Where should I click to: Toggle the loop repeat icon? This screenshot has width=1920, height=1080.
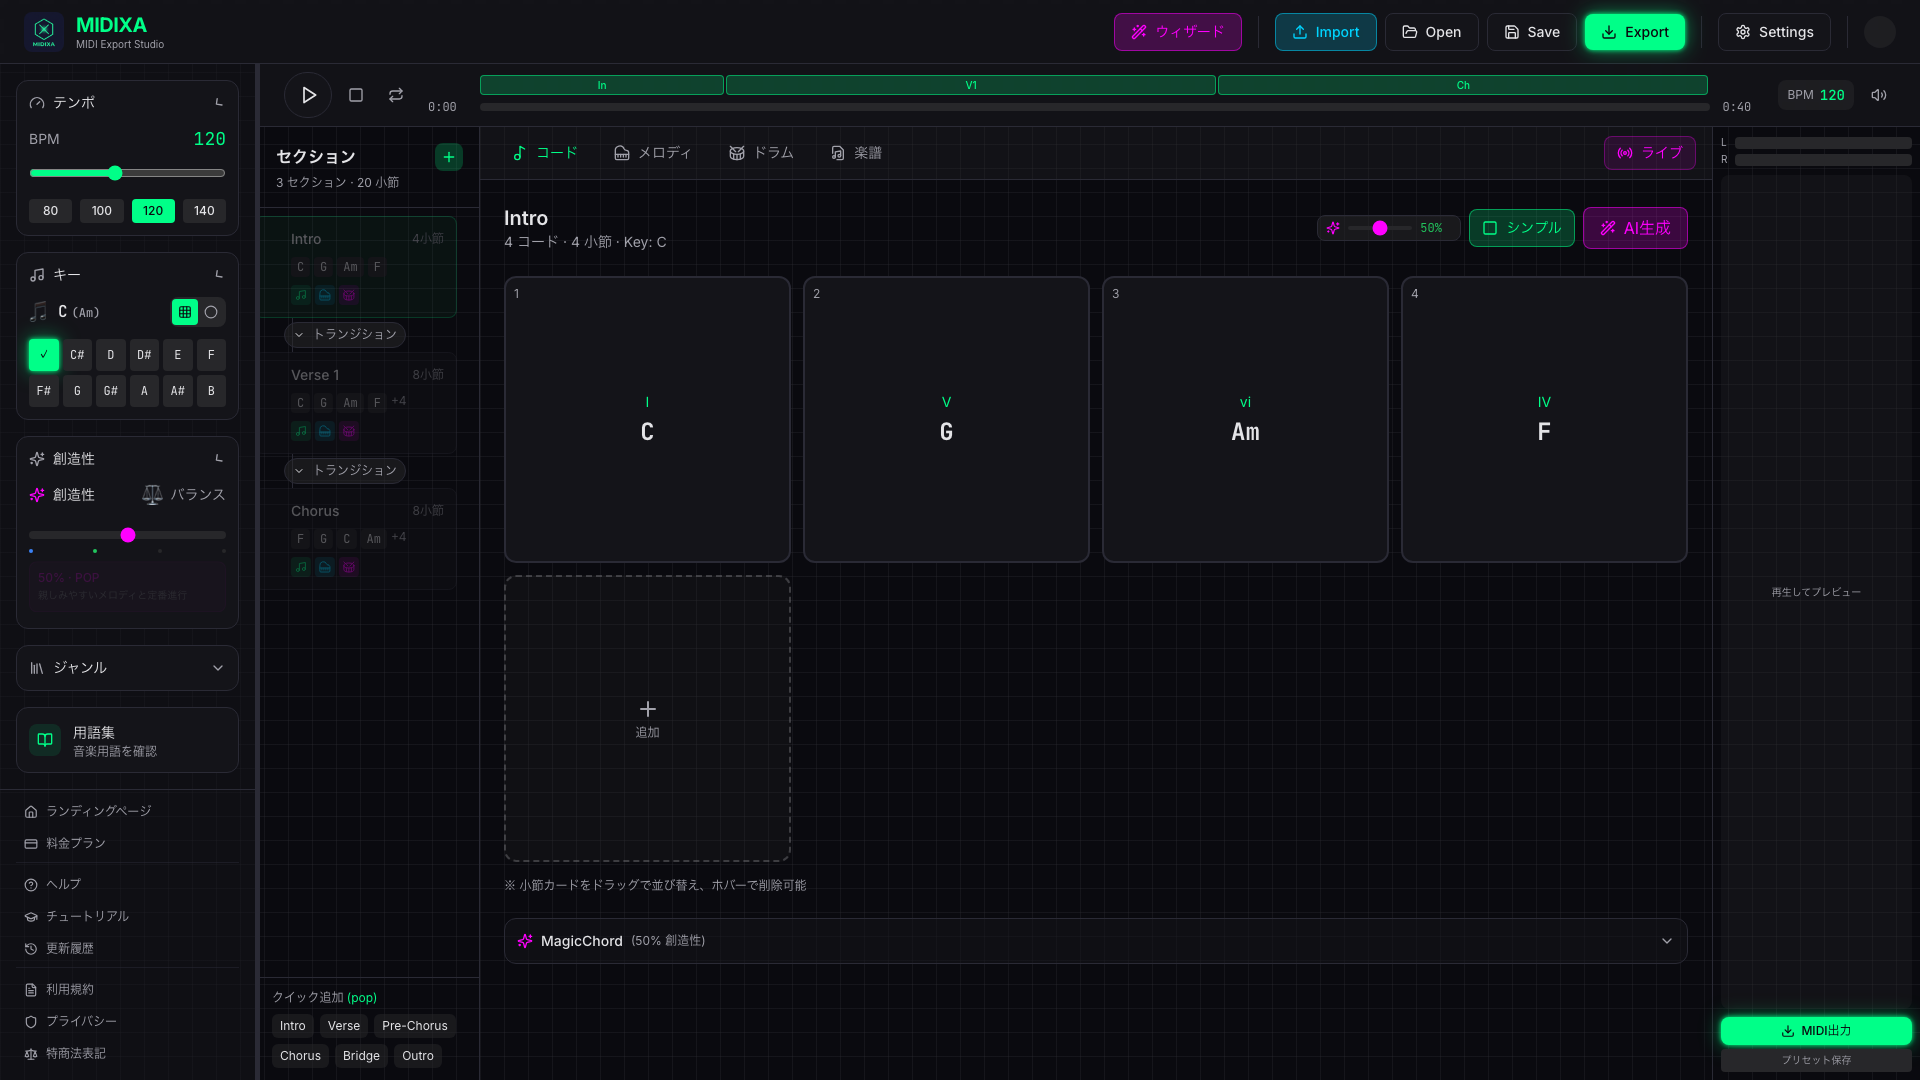point(396,95)
